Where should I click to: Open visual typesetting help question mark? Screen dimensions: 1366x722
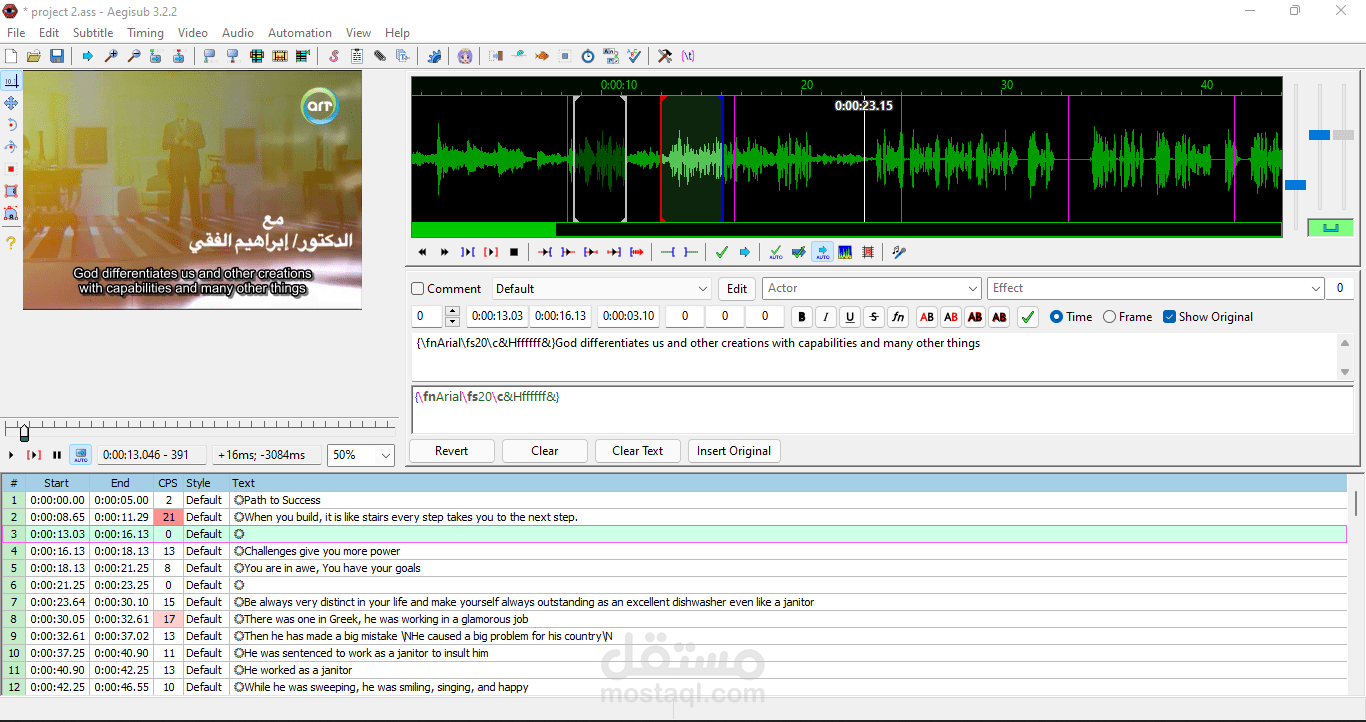(11, 243)
